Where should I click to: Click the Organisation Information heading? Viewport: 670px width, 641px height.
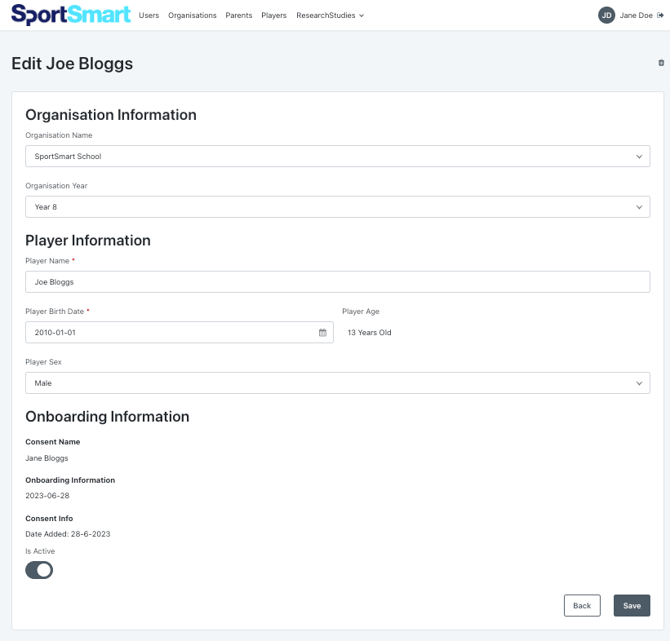pyautogui.click(x=111, y=115)
